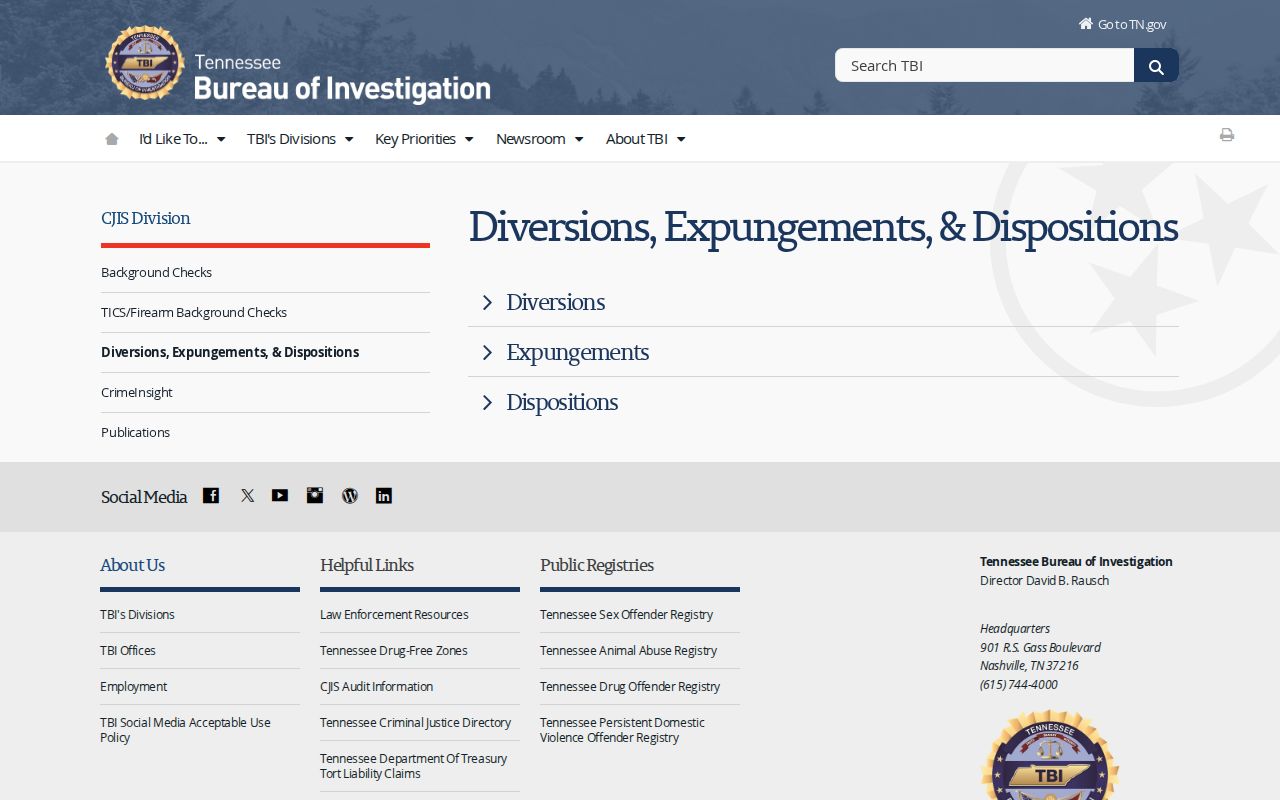Open Tennessee Animal Abuse Registry link
This screenshot has width=1280, height=800.
tap(628, 650)
